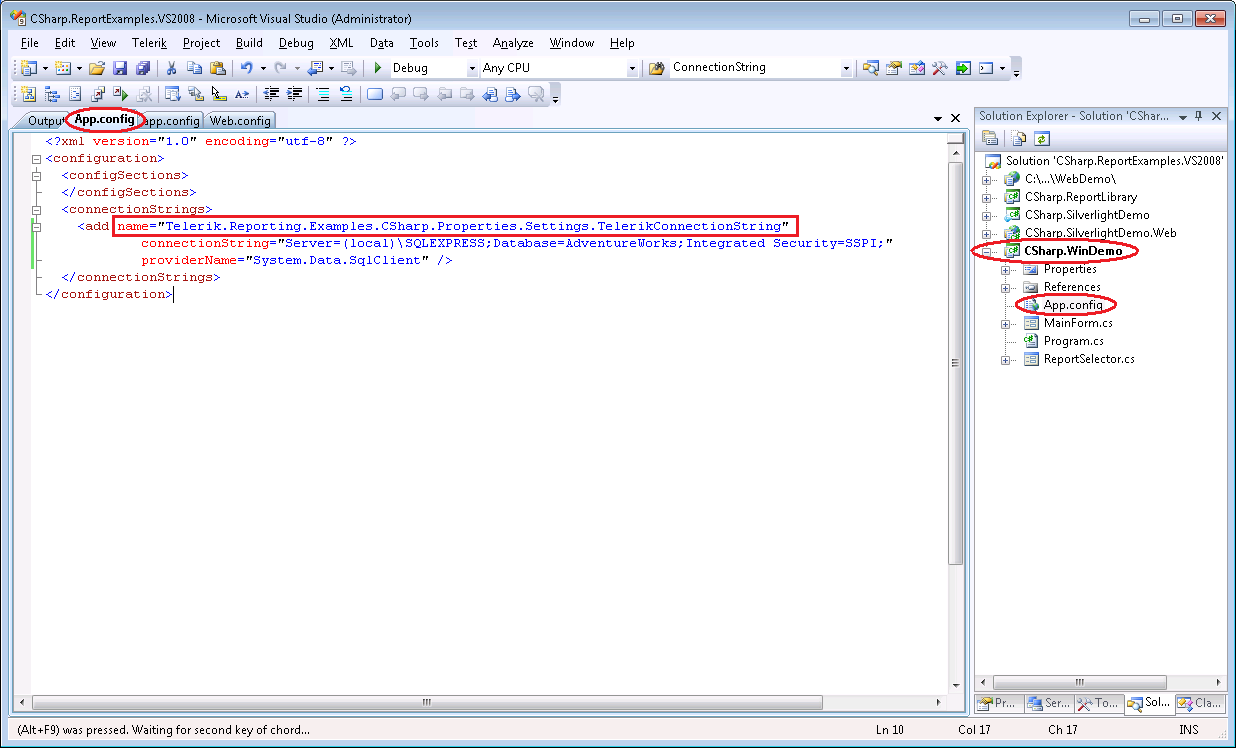Toggle a bookmark on current line

tap(375, 94)
